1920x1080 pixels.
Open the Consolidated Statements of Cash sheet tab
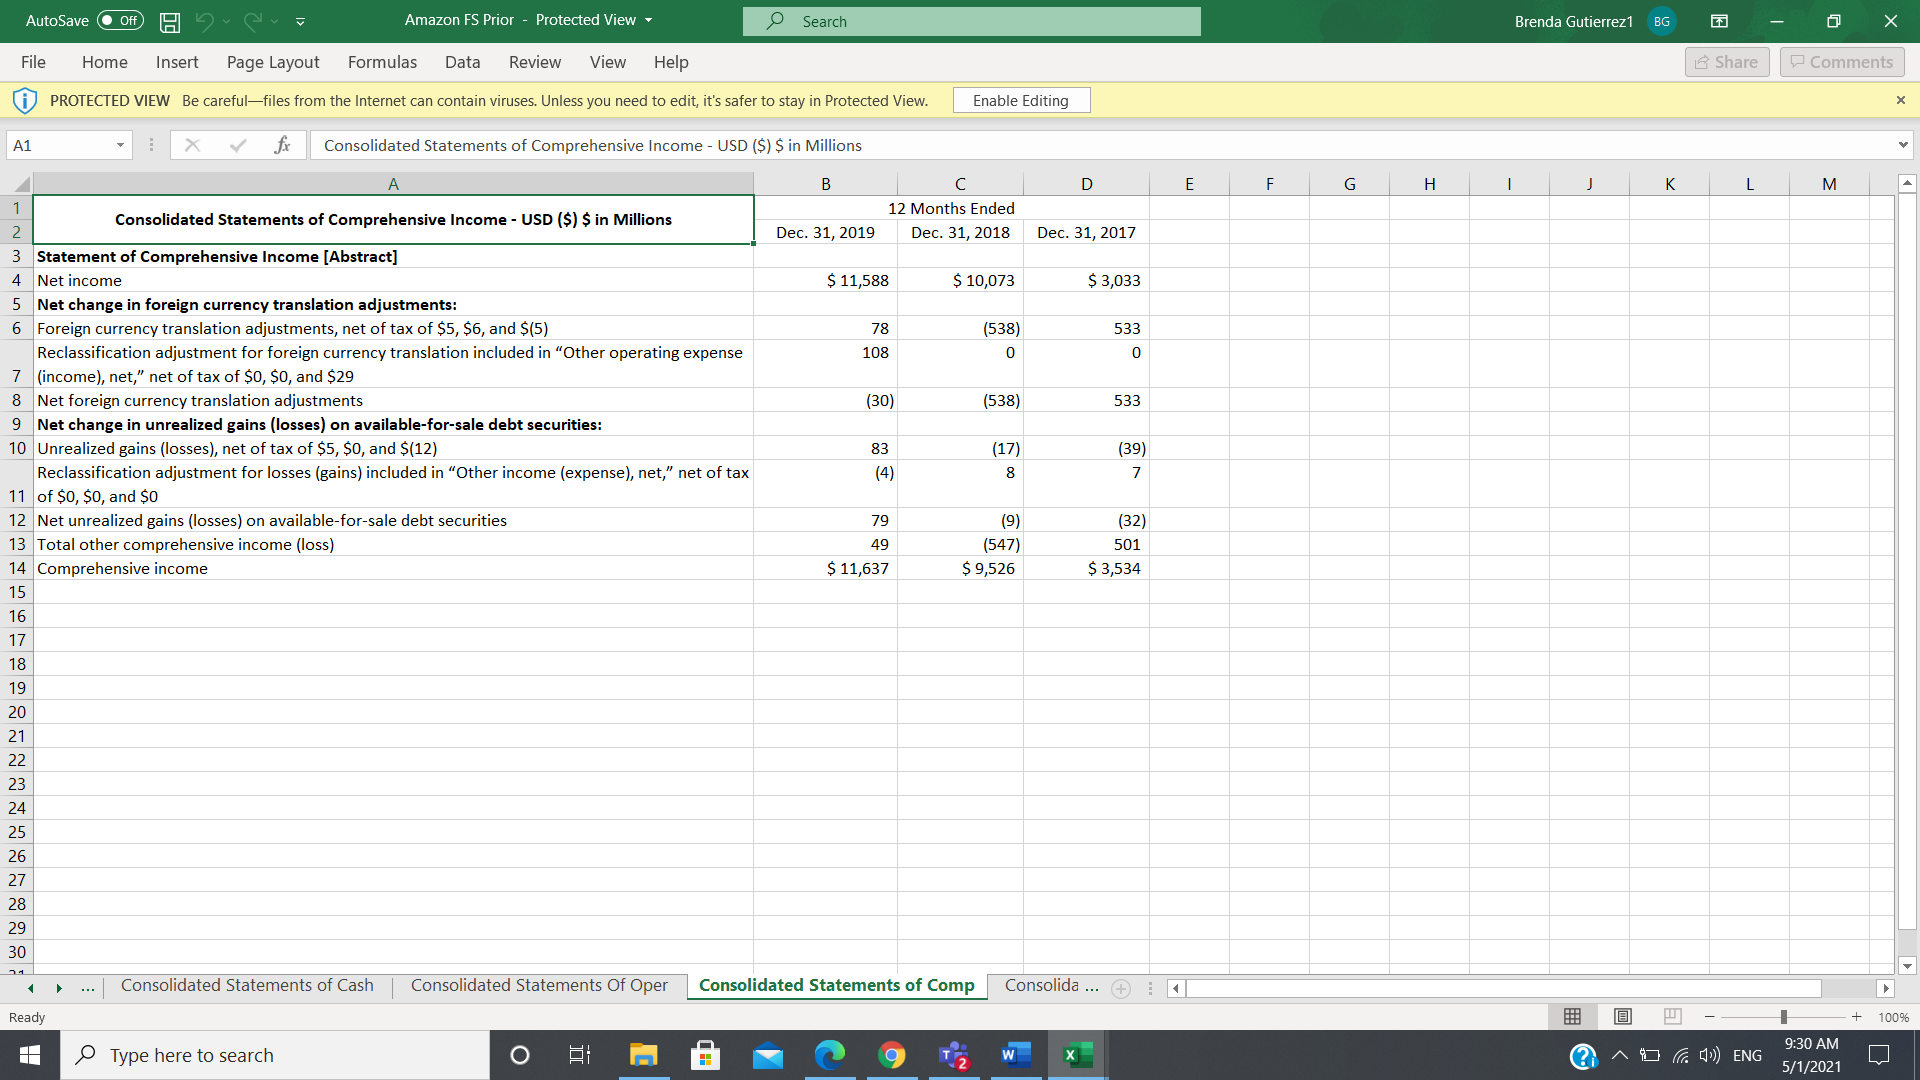point(247,985)
